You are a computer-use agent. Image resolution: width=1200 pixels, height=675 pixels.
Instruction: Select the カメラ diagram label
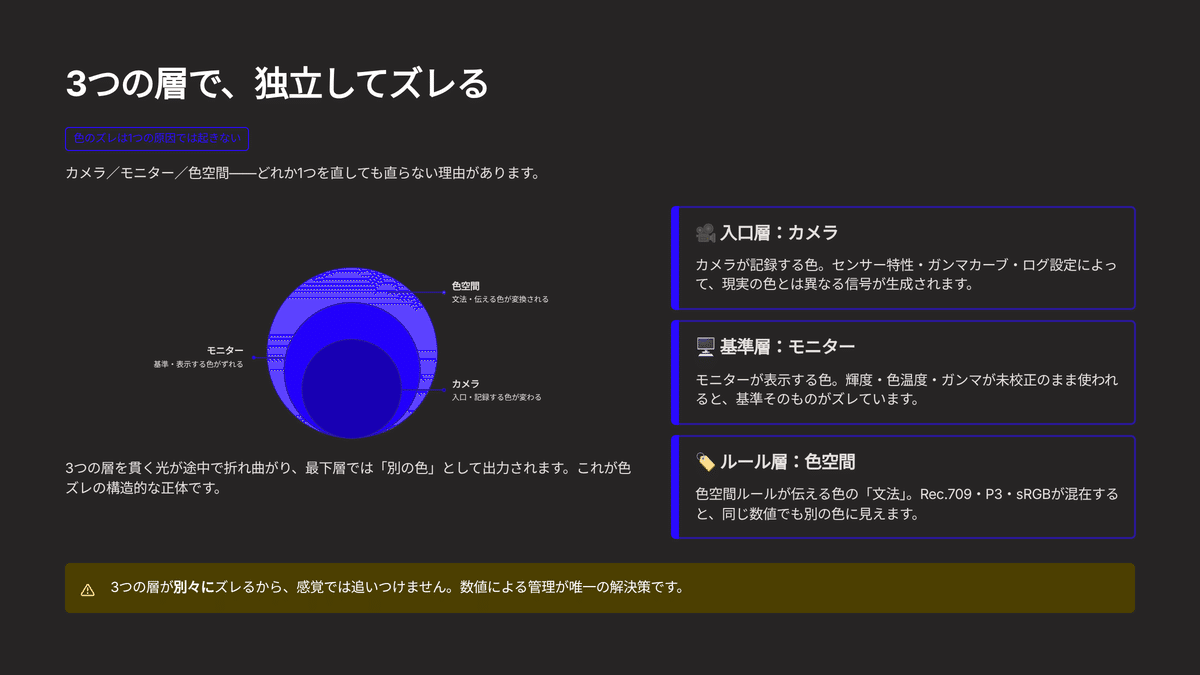467,382
